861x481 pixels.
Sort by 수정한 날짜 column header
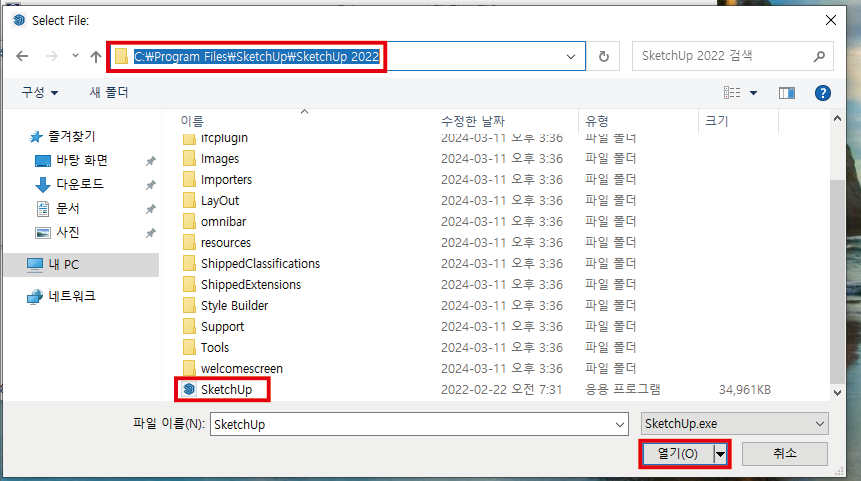click(473, 121)
